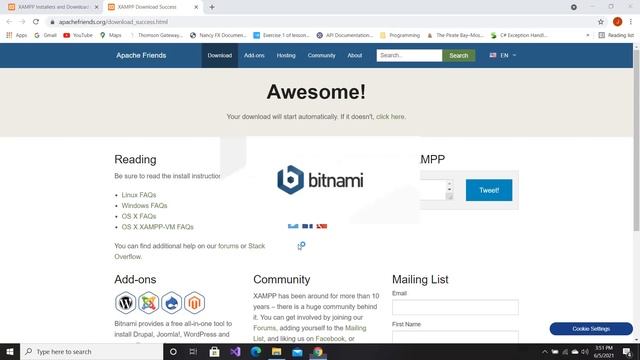Open Linux FAQs link

click(x=139, y=195)
